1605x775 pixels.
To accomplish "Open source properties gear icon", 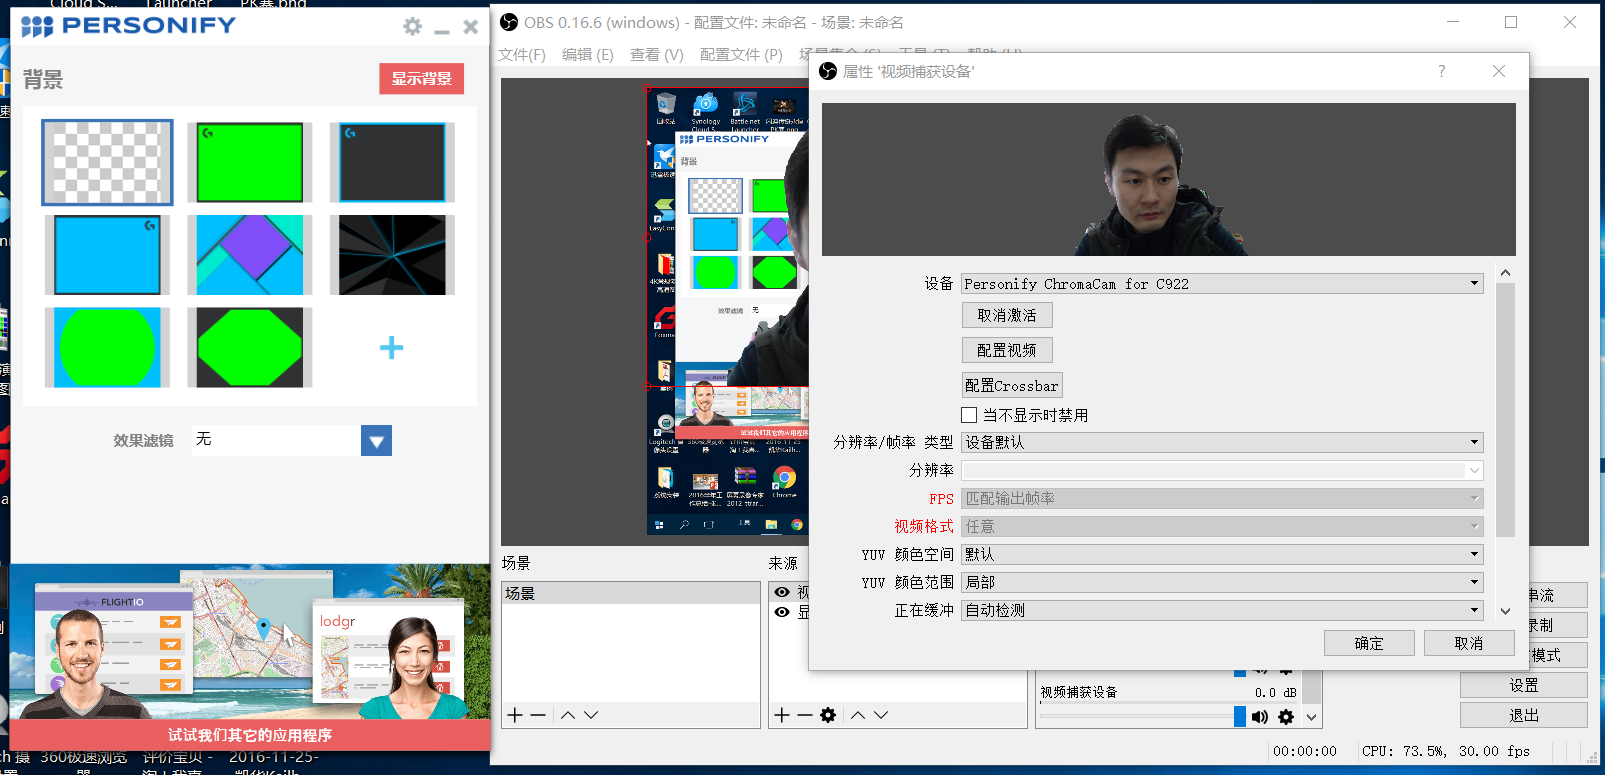I will [x=828, y=715].
